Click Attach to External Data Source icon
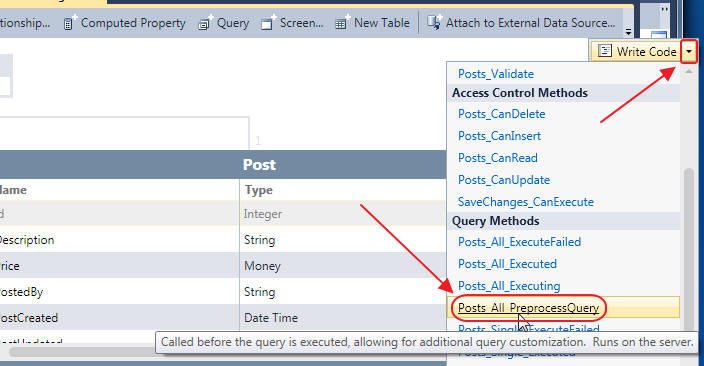This screenshot has height=366, width=704. coord(434,22)
